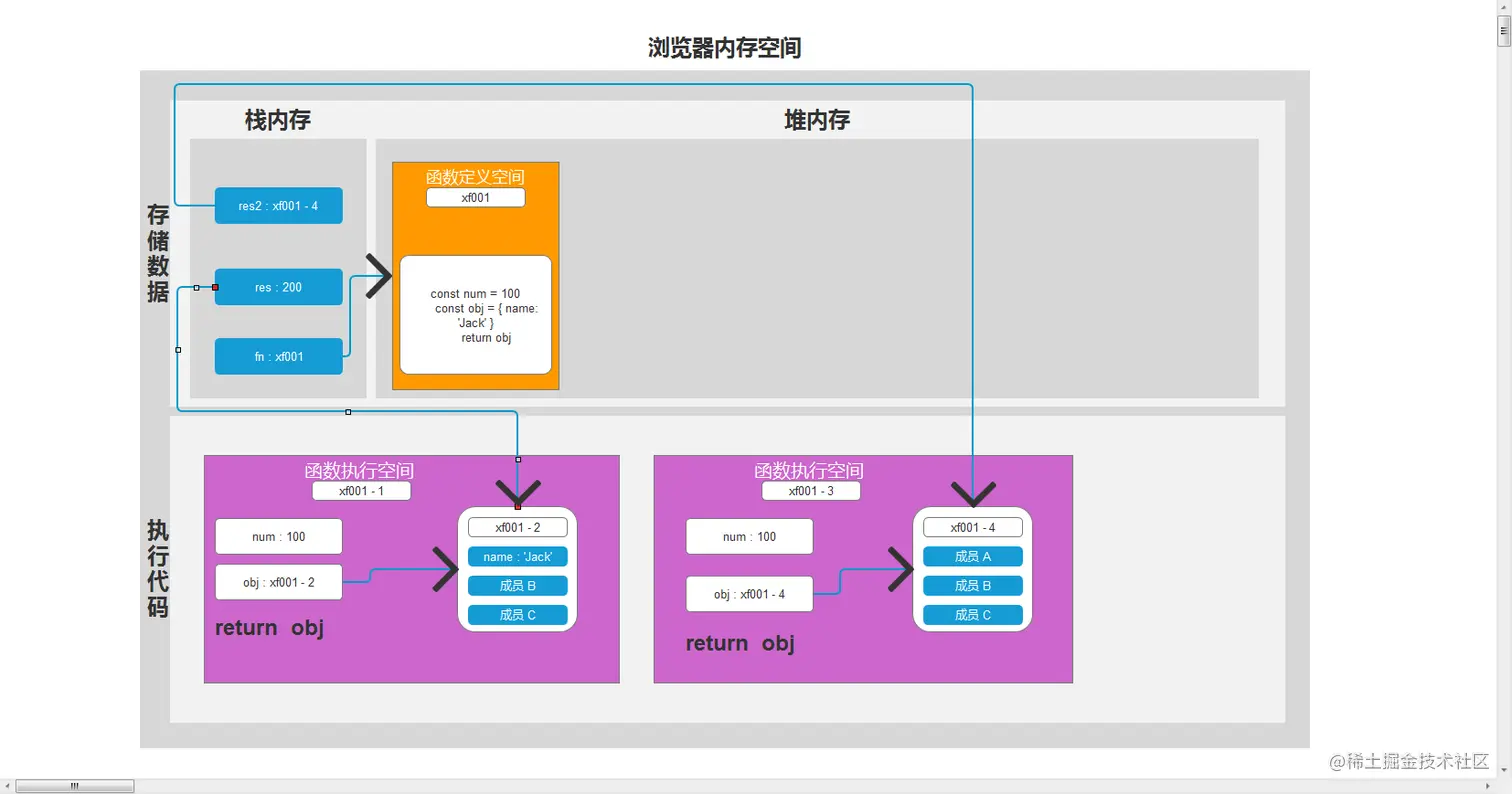Select the 'num : 100' box in xf001 - 1 space
Screen dimensions: 1512x794
(279, 536)
